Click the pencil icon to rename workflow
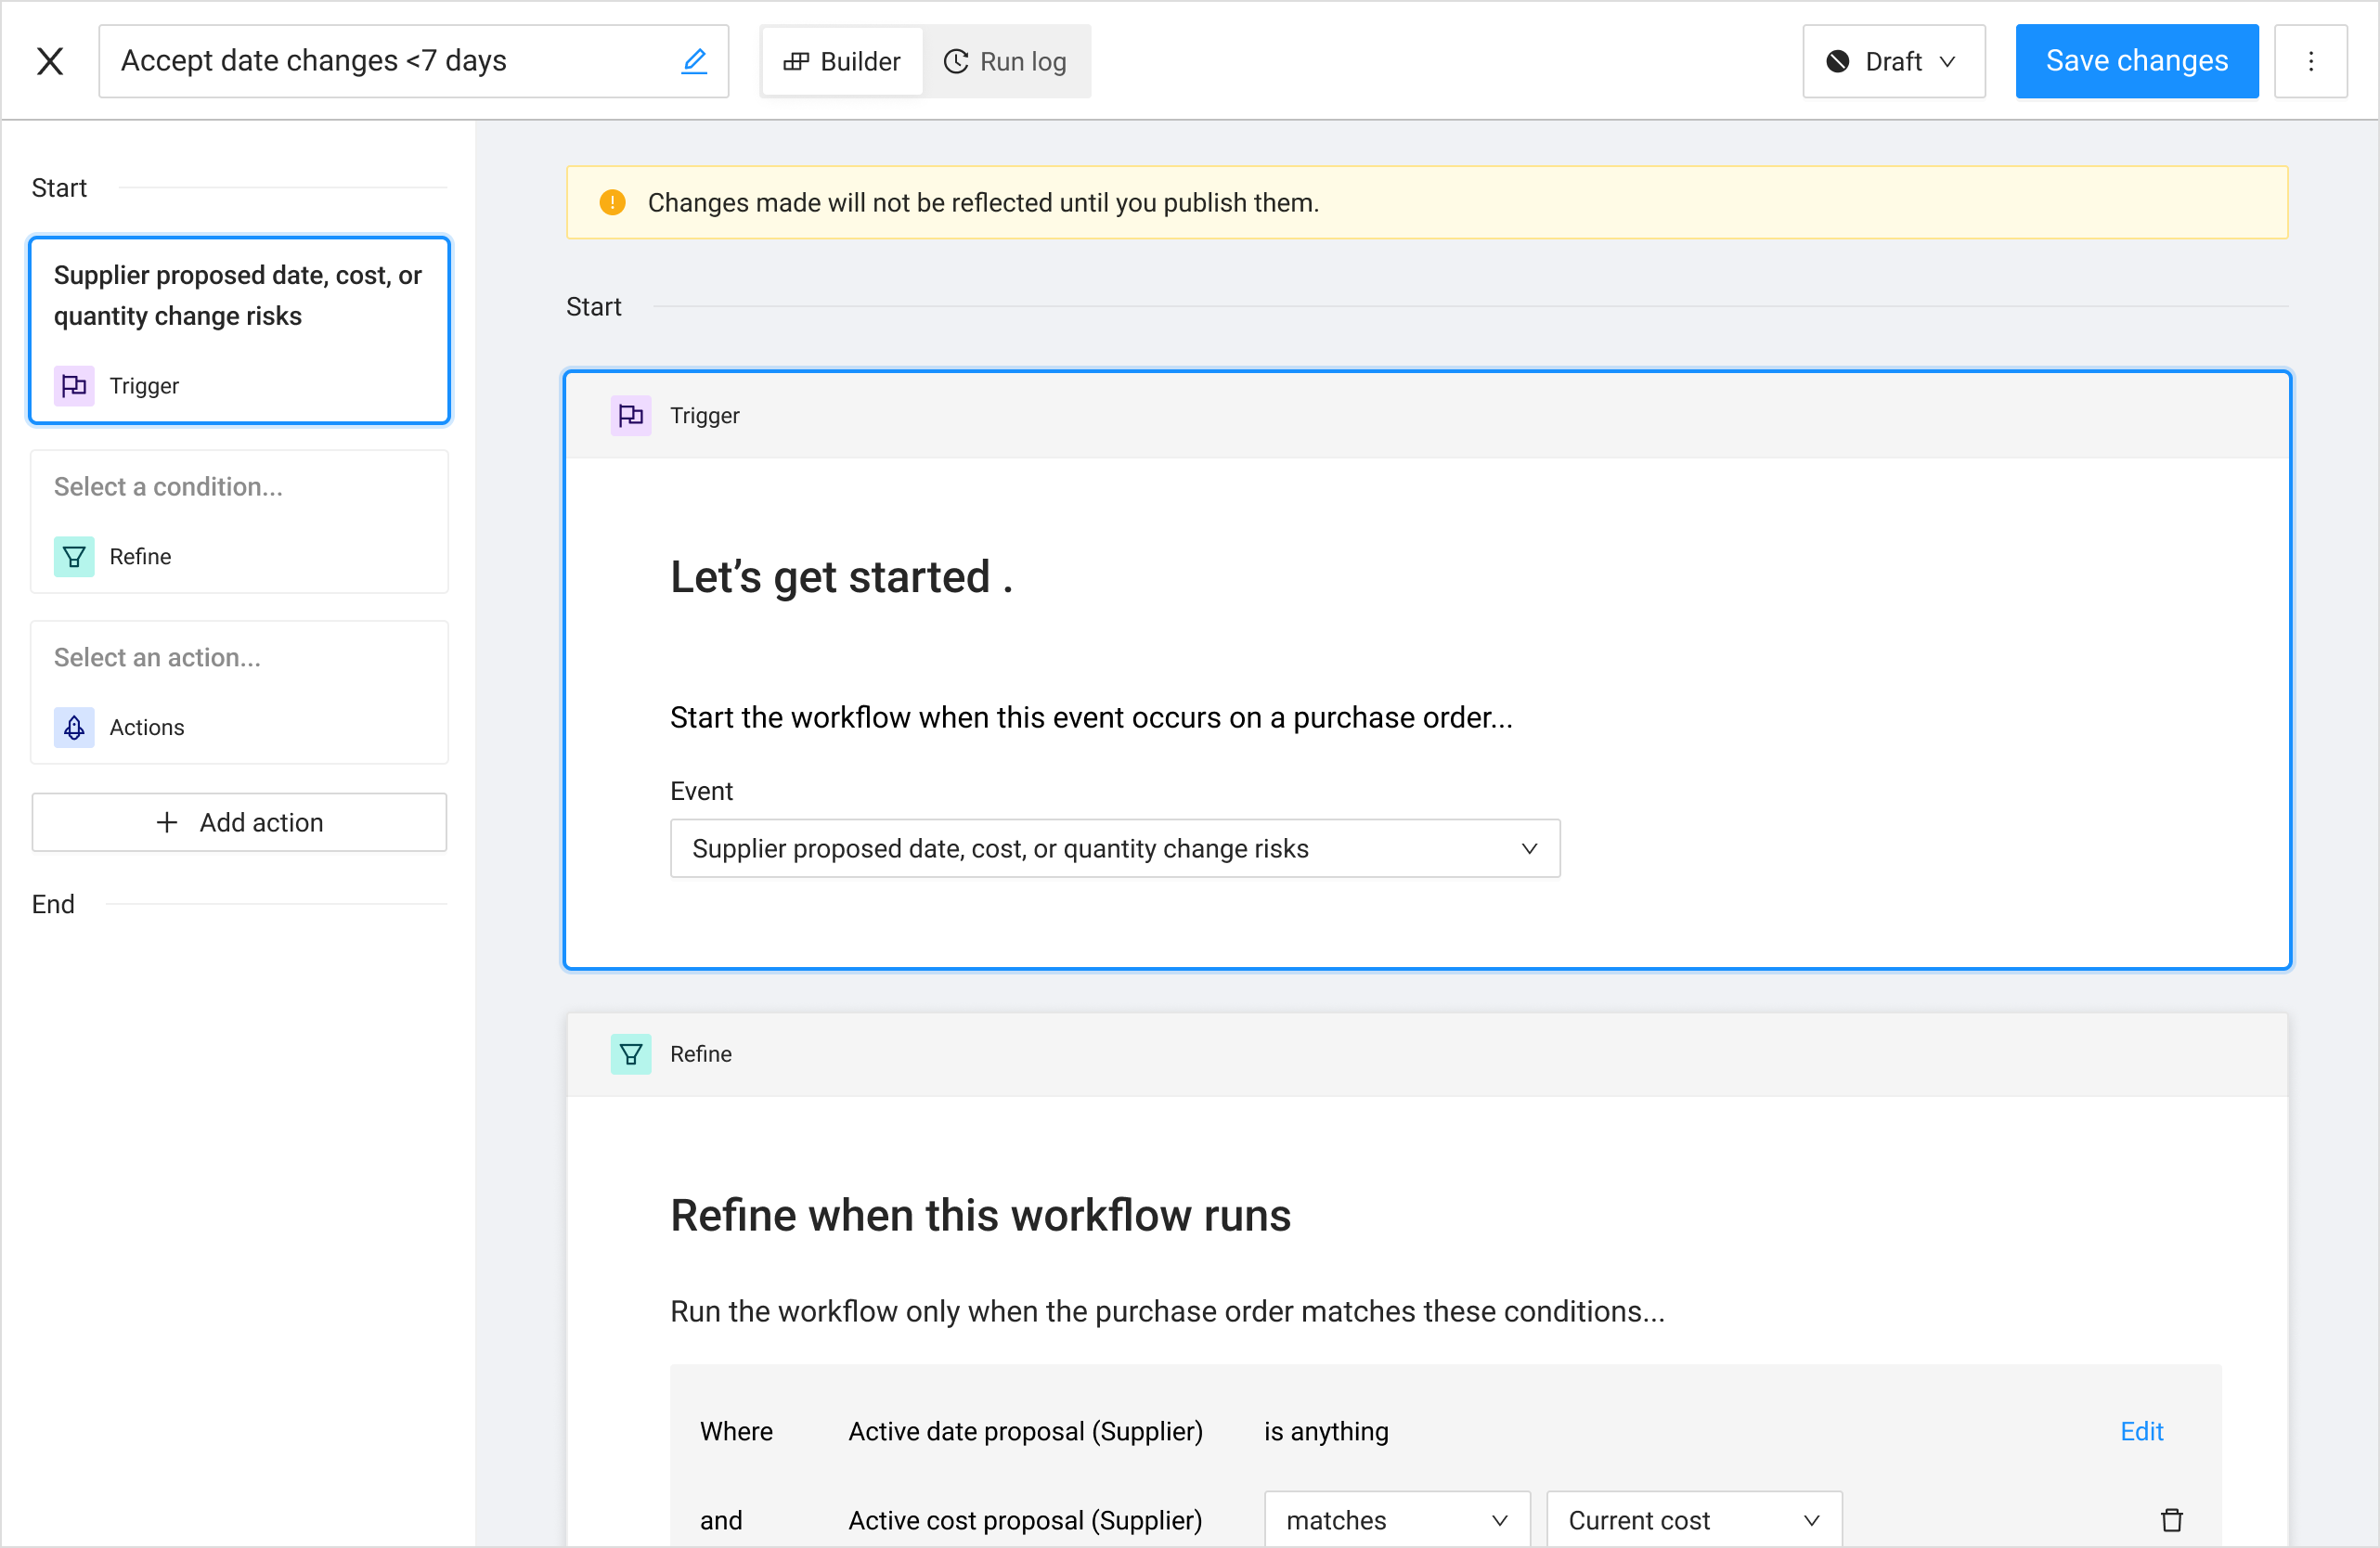2380x1548 pixels. (x=694, y=61)
